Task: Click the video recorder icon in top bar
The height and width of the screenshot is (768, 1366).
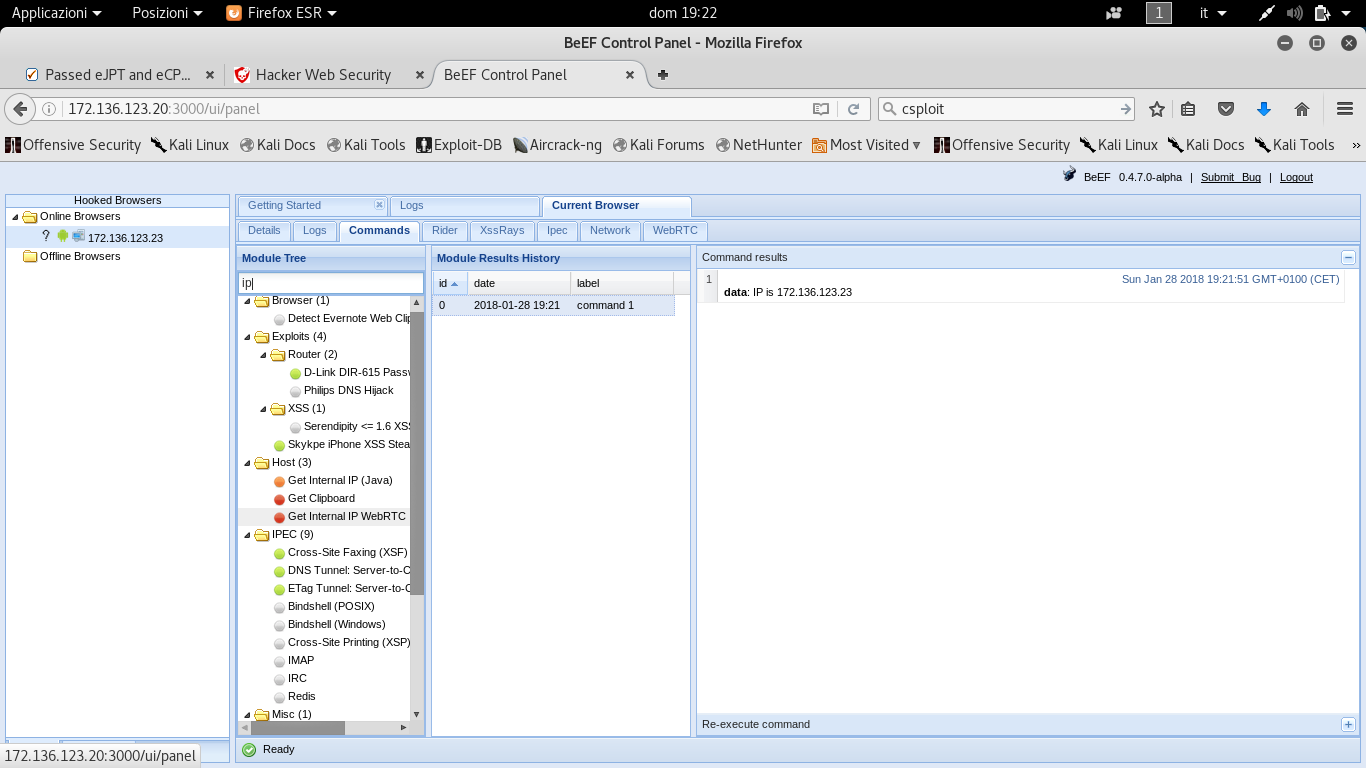Action: (1114, 13)
